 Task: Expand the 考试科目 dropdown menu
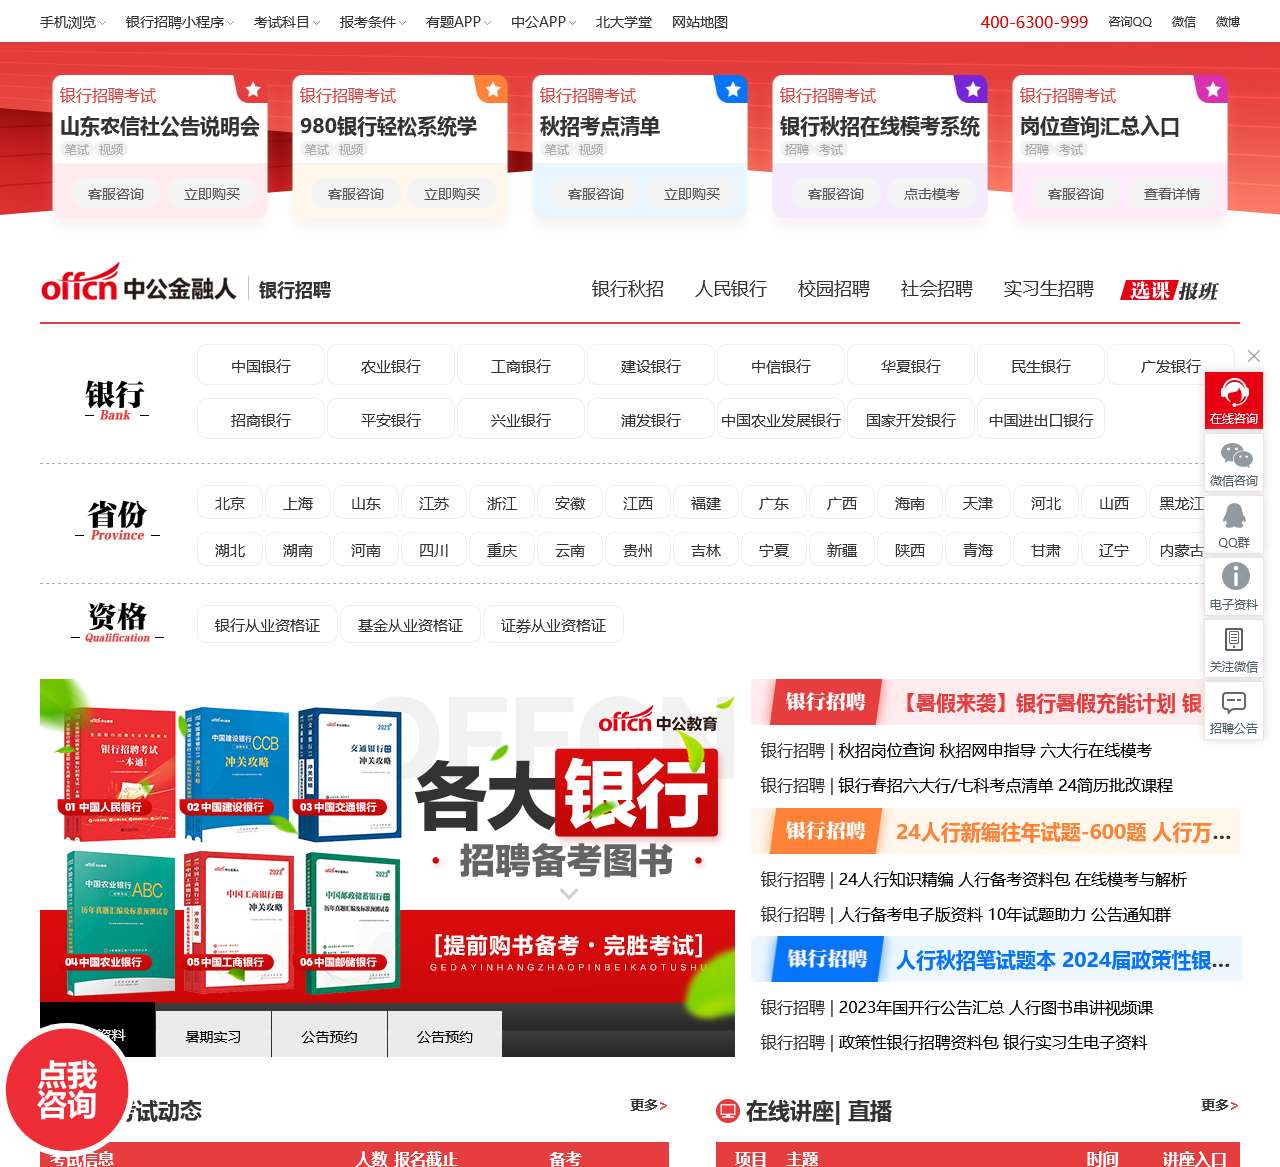pyautogui.click(x=281, y=21)
